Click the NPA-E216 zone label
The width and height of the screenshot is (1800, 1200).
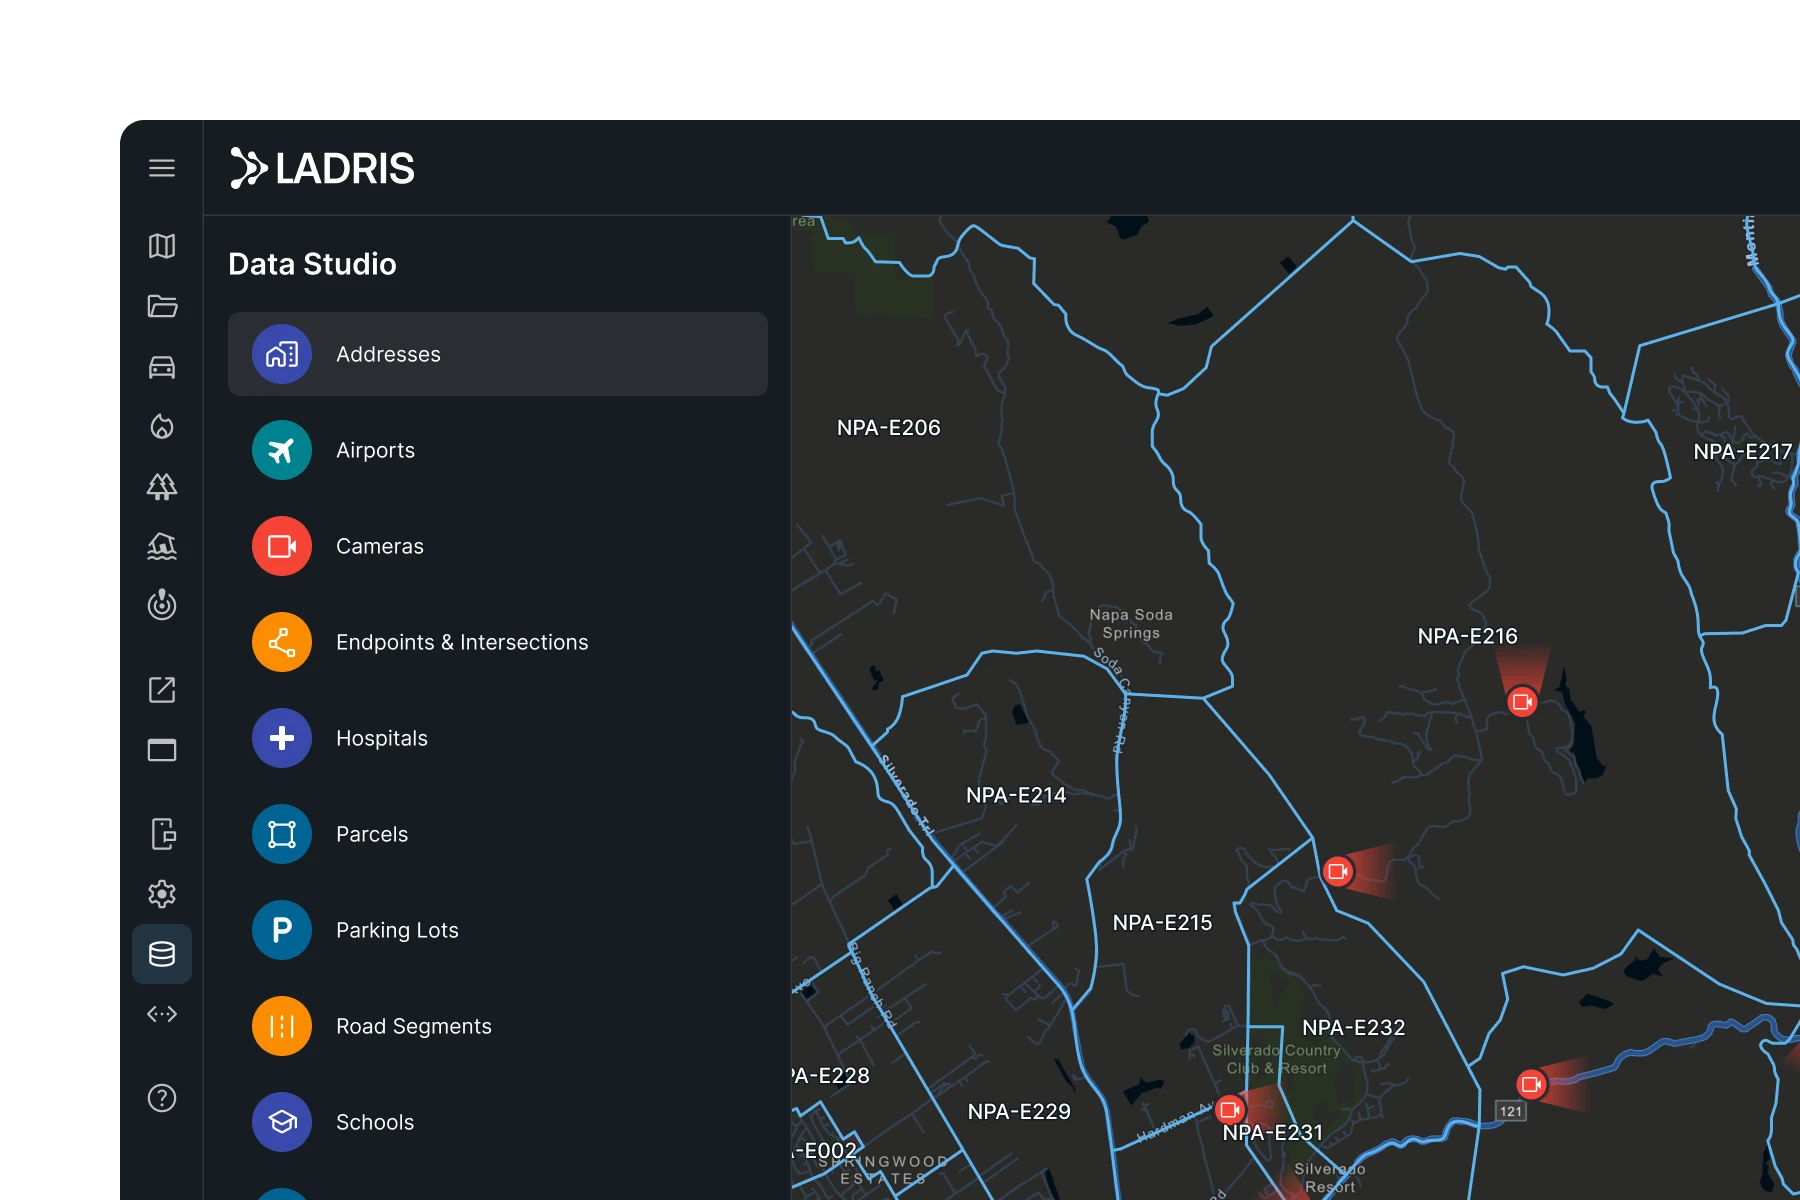[1467, 636]
